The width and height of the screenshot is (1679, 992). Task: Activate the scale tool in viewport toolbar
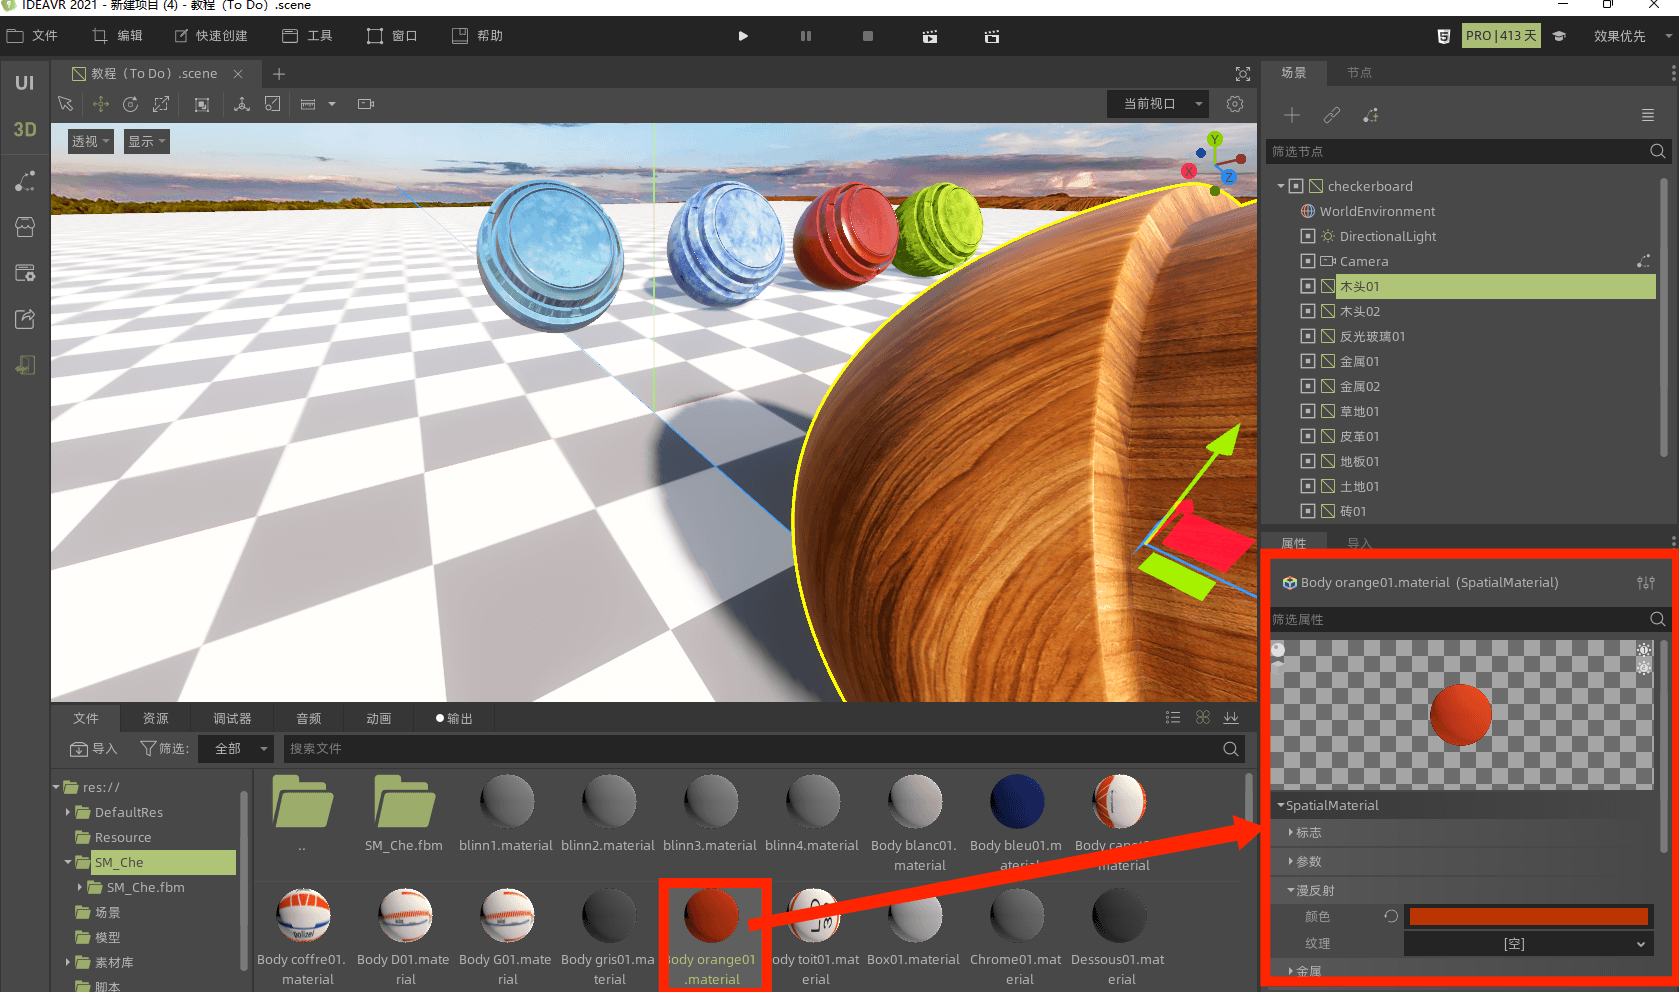(161, 104)
